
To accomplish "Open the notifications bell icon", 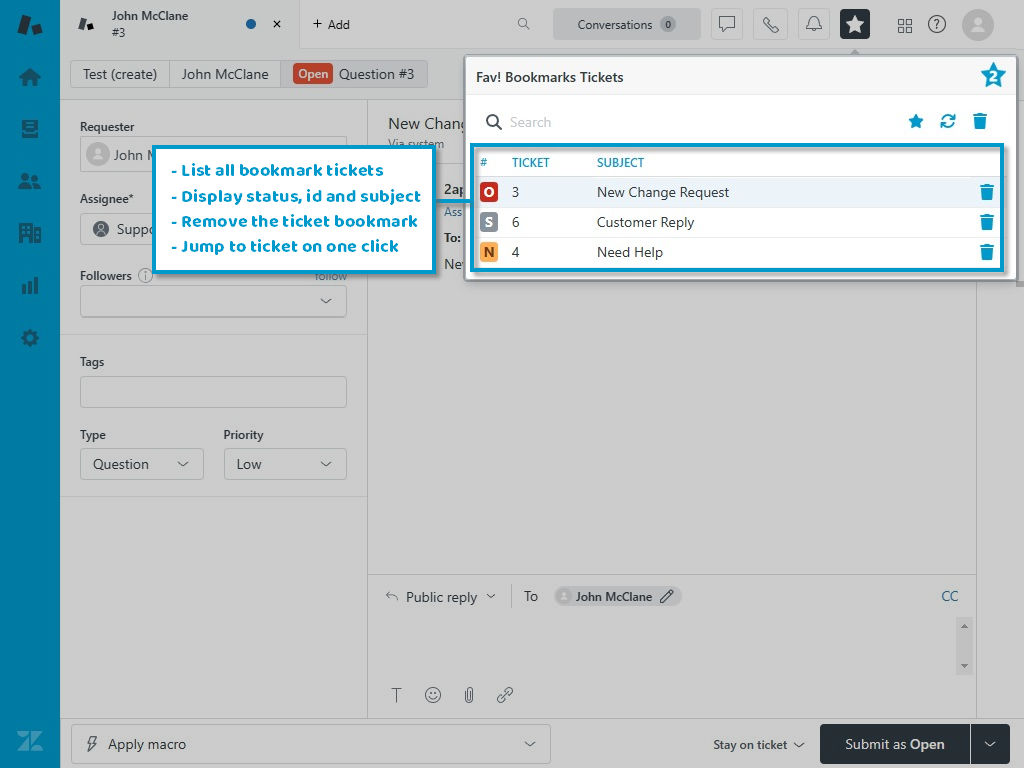I will click(814, 25).
